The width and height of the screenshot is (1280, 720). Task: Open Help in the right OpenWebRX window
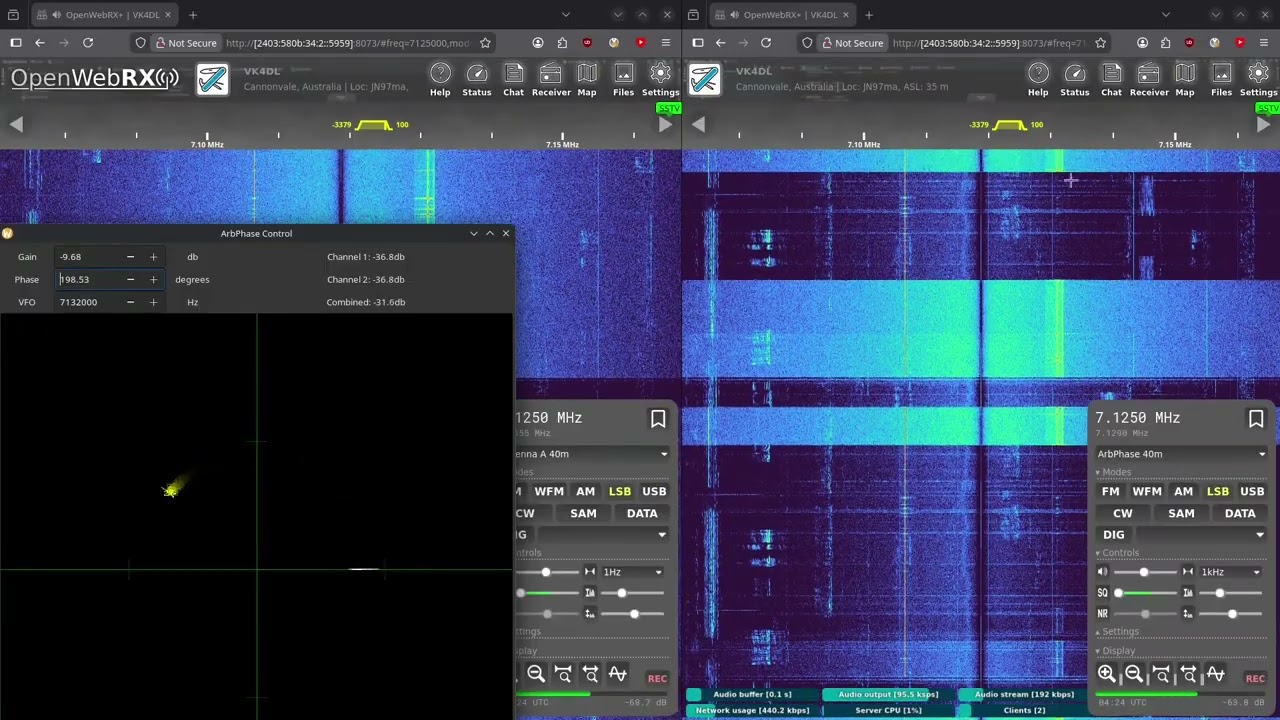1038,80
